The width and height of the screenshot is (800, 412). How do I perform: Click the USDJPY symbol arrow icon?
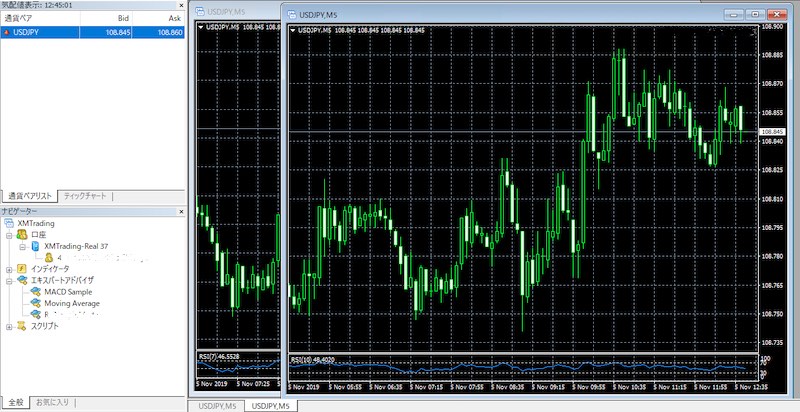7,32
